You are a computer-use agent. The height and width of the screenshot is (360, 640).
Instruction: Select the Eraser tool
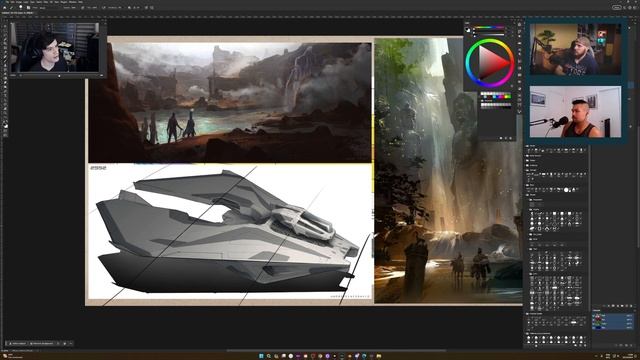pos(5,73)
